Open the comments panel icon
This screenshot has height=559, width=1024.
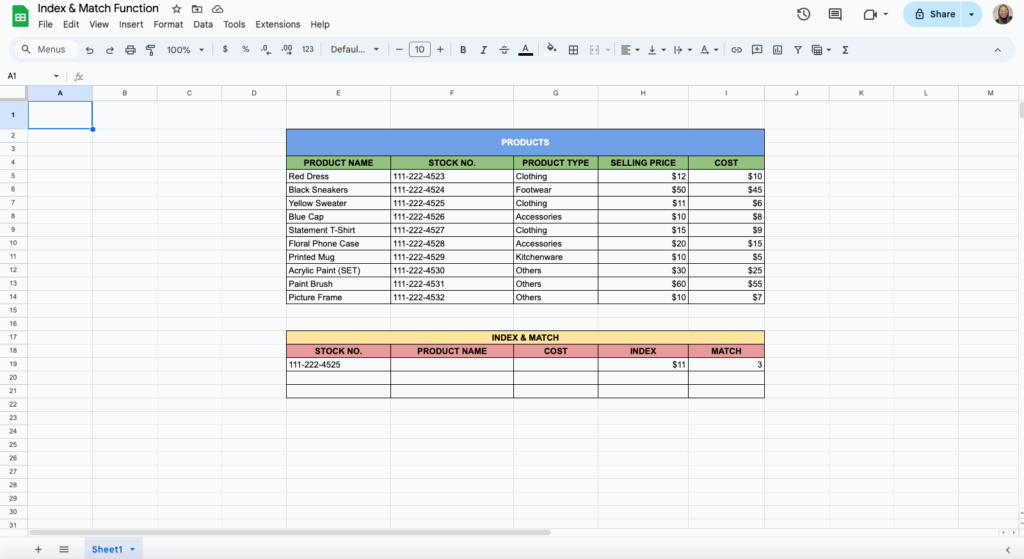[835, 14]
